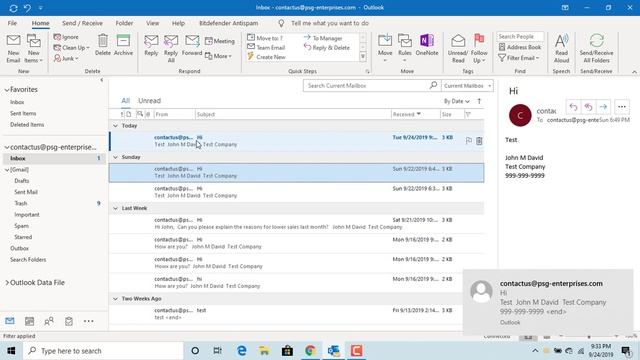
Task: Open the File menu
Action: (x=12, y=23)
